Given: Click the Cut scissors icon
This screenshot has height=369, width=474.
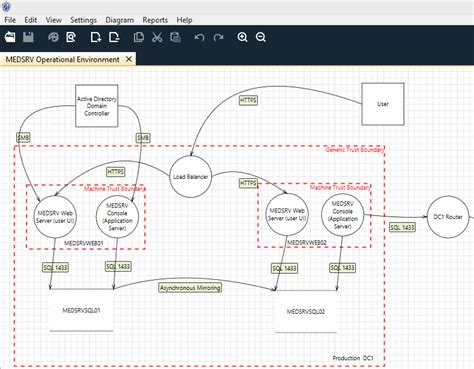Looking at the screenshot, I should (157, 37).
